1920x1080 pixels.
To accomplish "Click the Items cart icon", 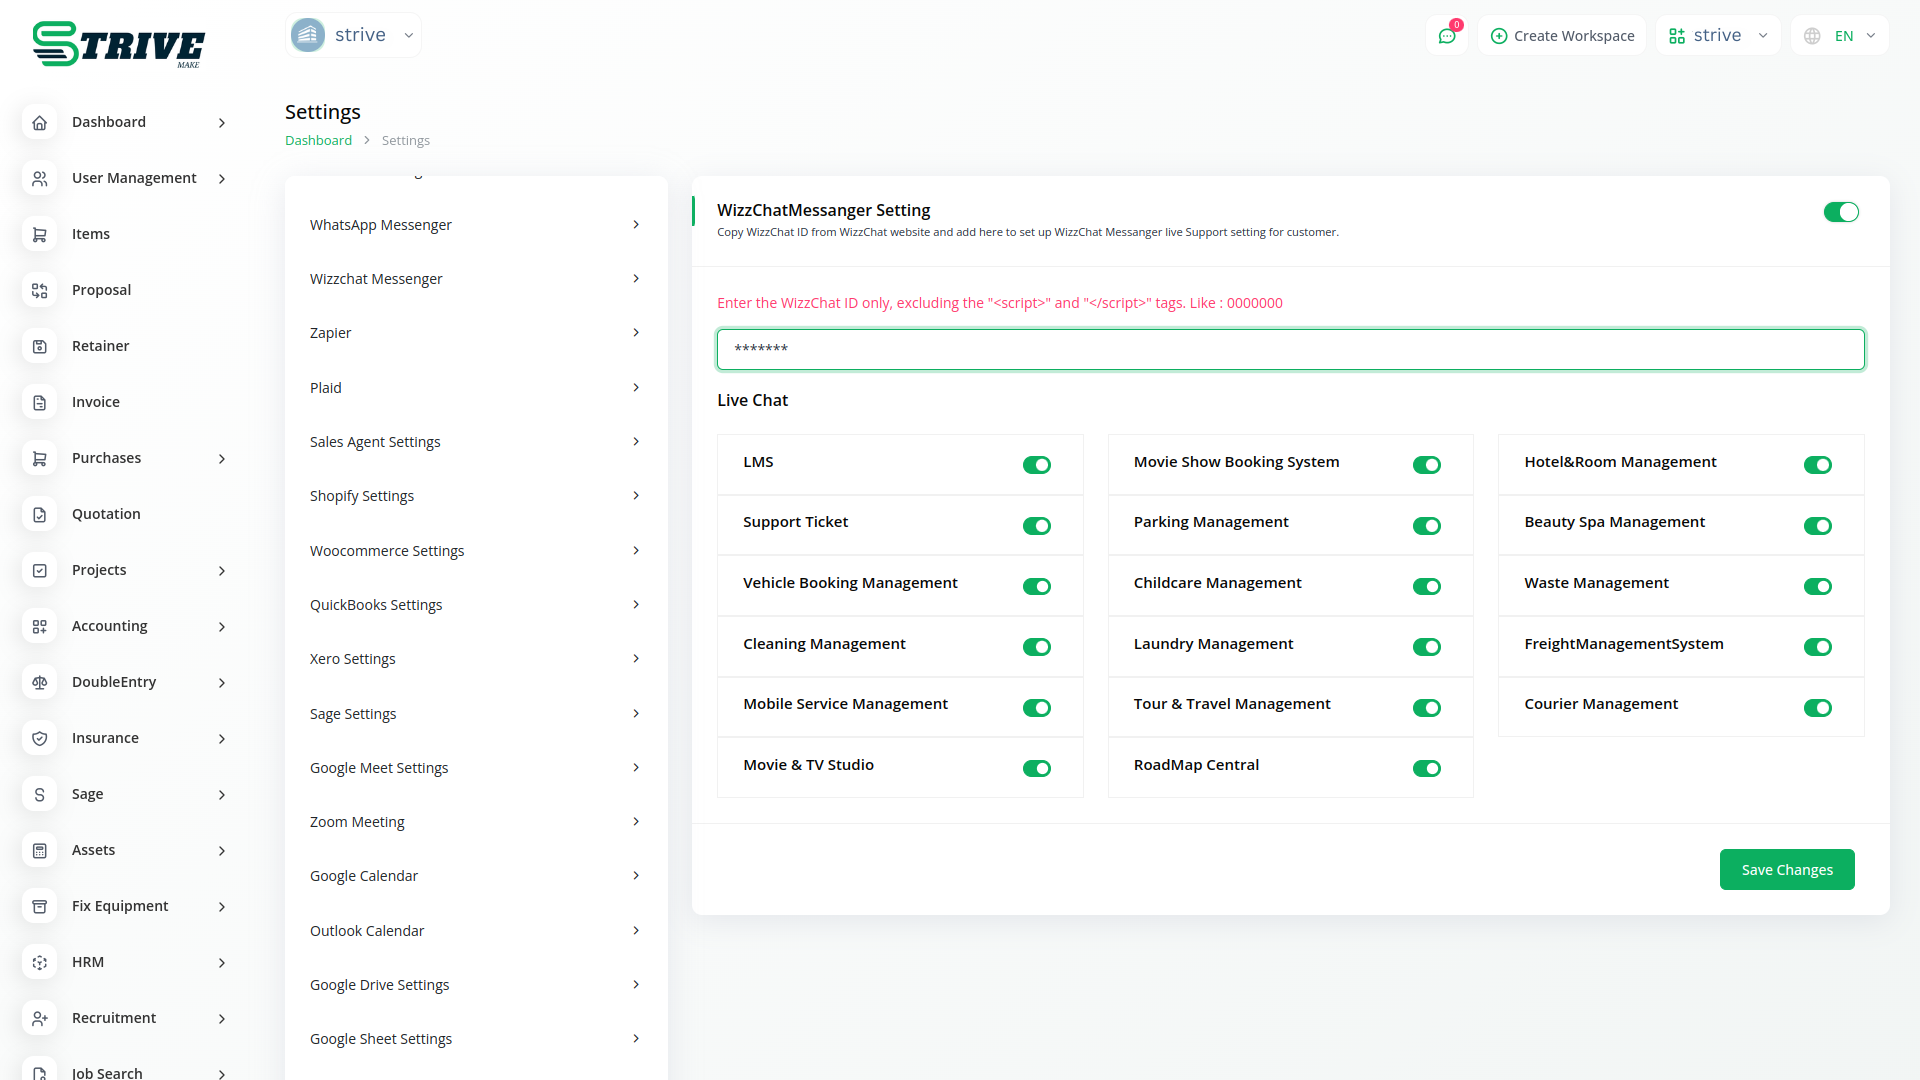I will (40, 234).
